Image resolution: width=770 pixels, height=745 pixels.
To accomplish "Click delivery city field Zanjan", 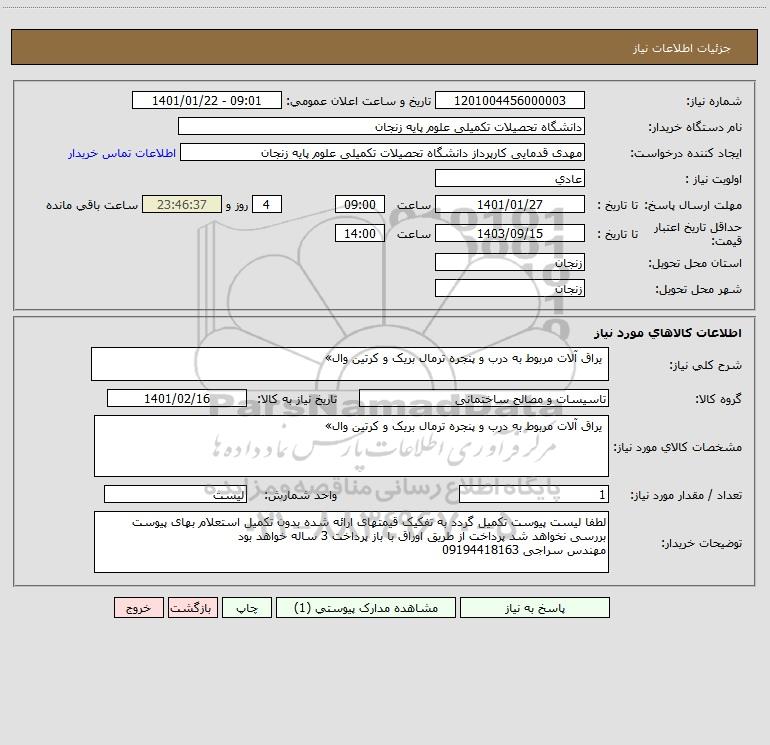I will tap(510, 288).
